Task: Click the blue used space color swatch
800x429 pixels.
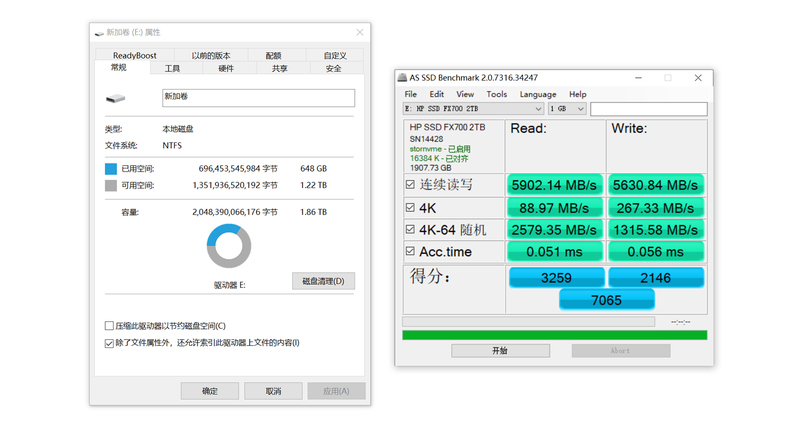Action: (x=111, y=169)
